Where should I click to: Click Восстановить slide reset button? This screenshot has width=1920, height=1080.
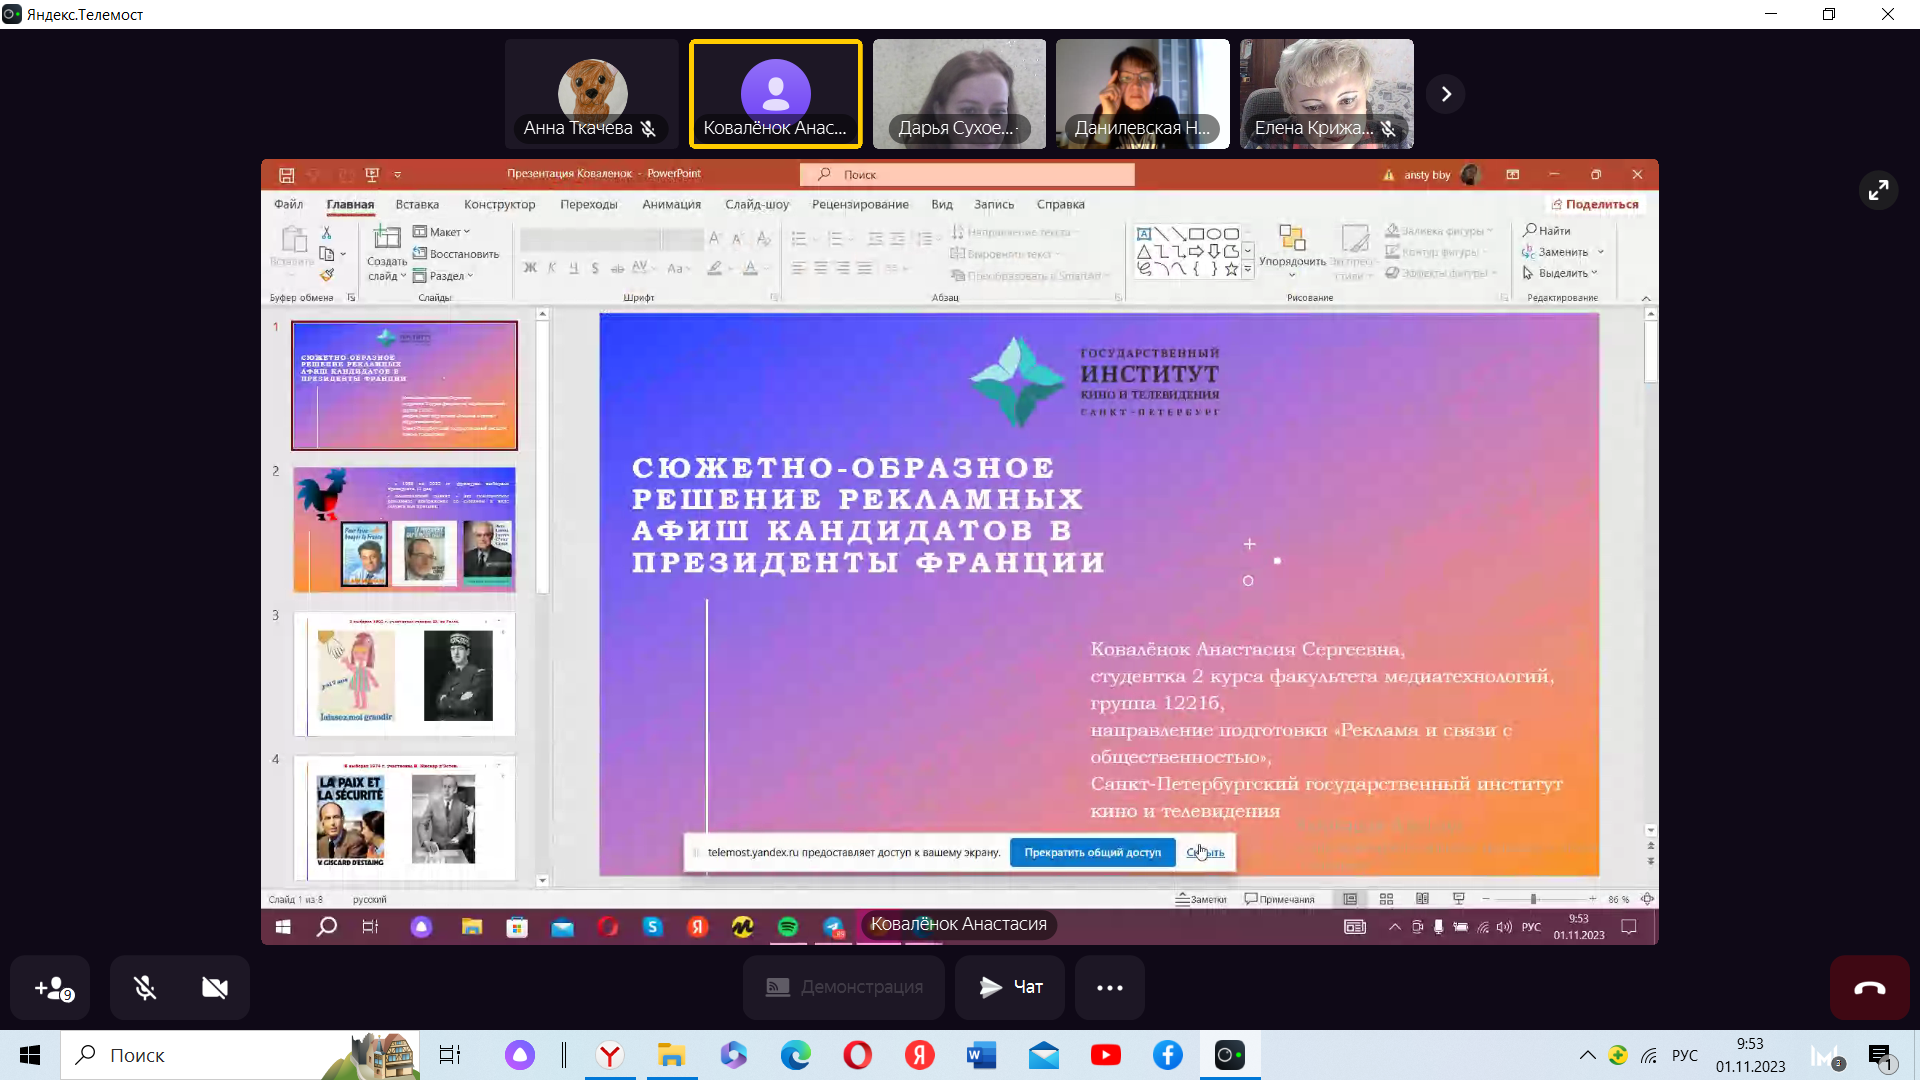click(x=456, y=254)
